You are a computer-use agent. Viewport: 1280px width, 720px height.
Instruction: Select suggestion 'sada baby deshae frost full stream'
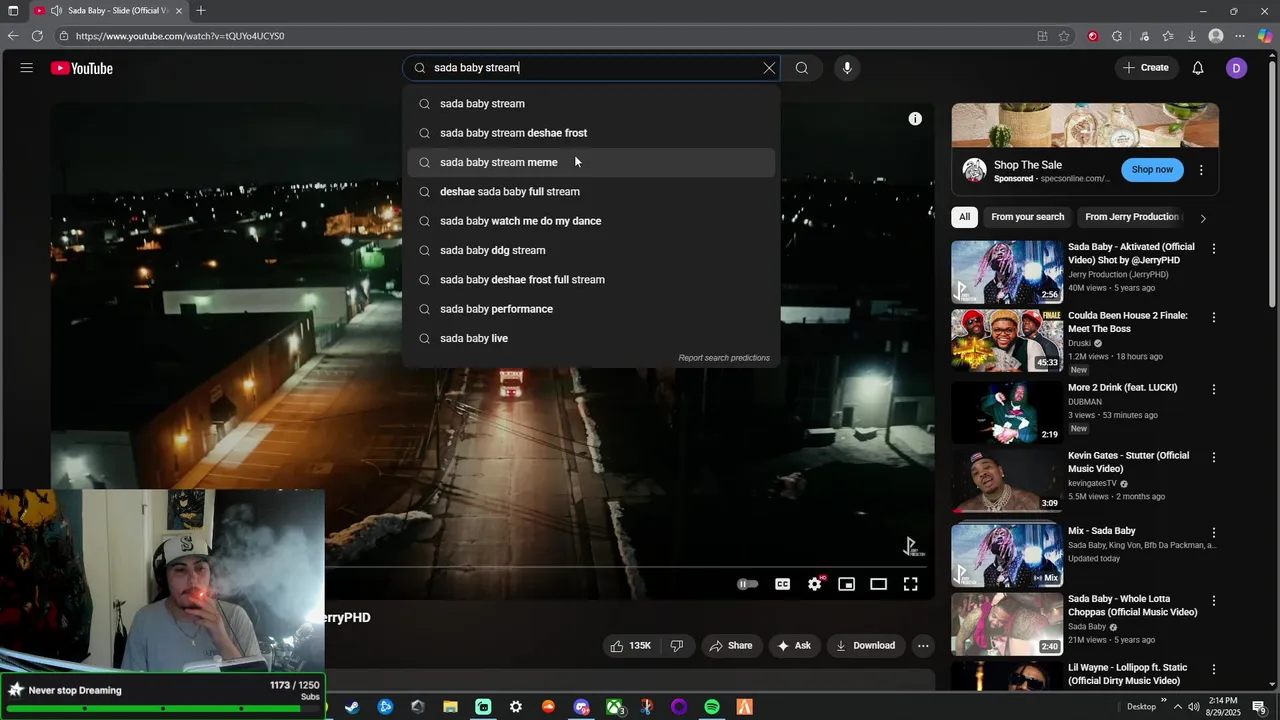pos(591,280)
